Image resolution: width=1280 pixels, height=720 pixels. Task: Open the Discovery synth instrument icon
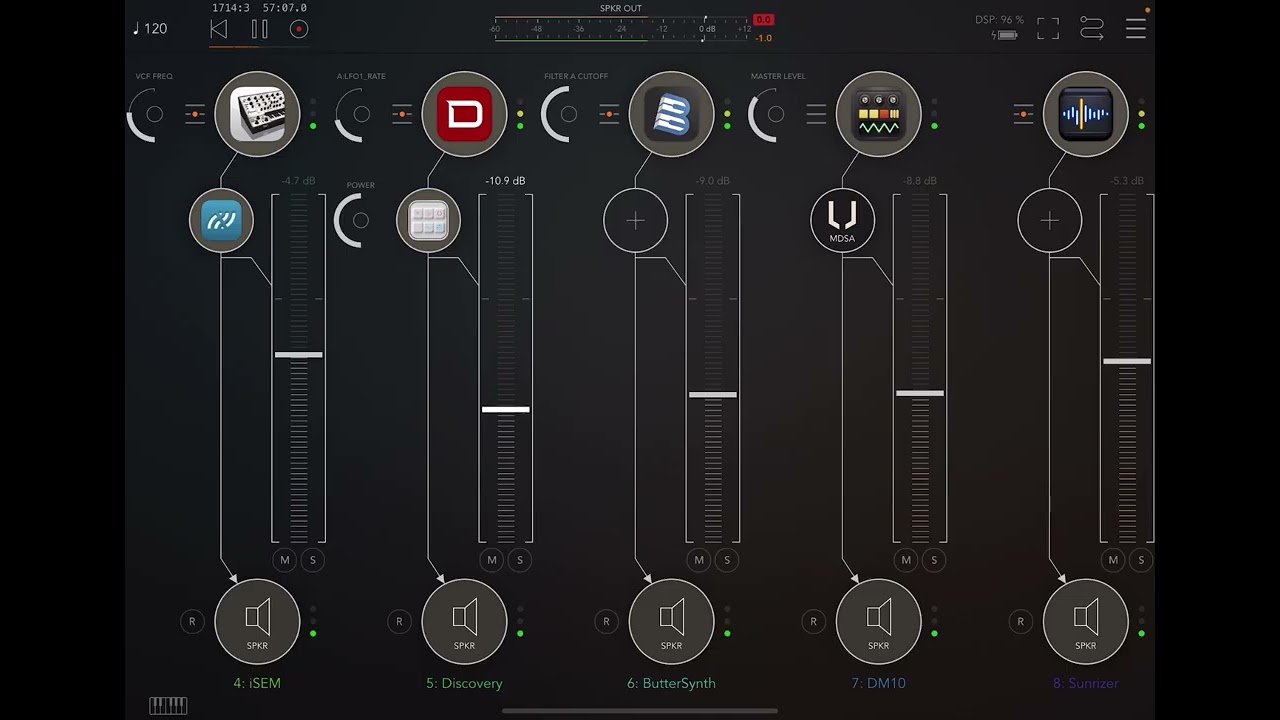point(465,114)
